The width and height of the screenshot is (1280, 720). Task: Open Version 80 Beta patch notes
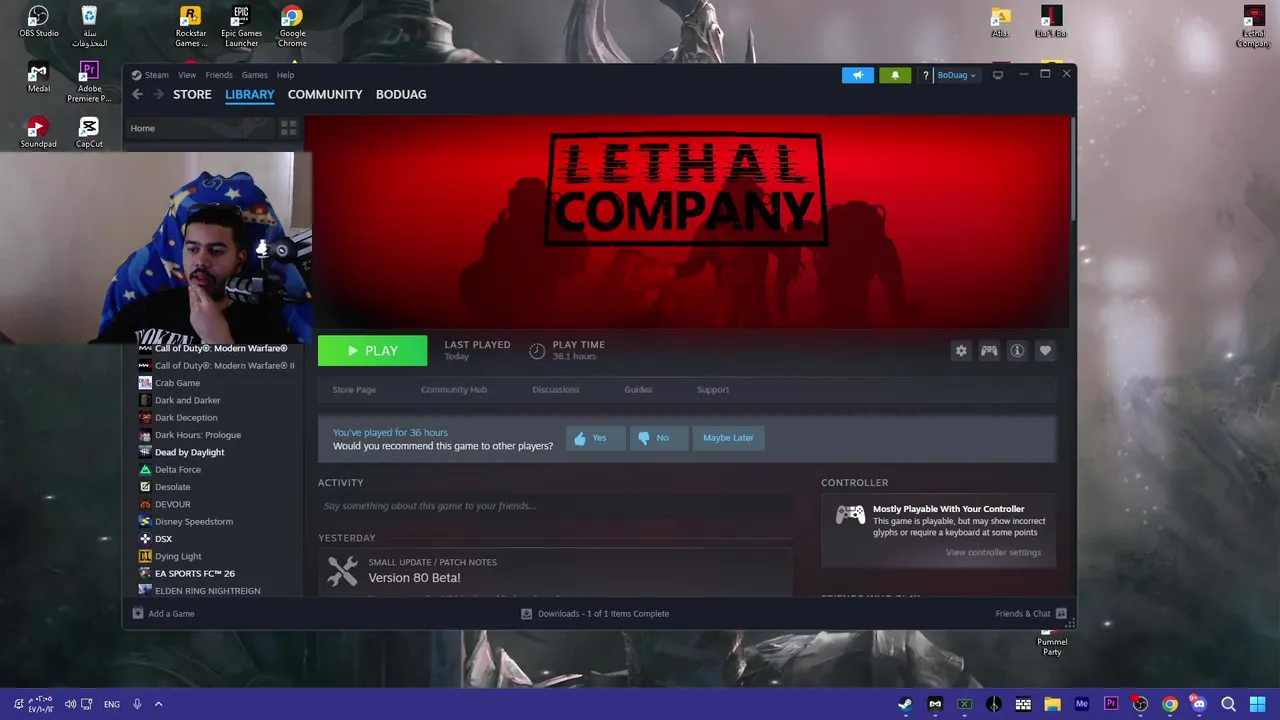tap(414, 578)
